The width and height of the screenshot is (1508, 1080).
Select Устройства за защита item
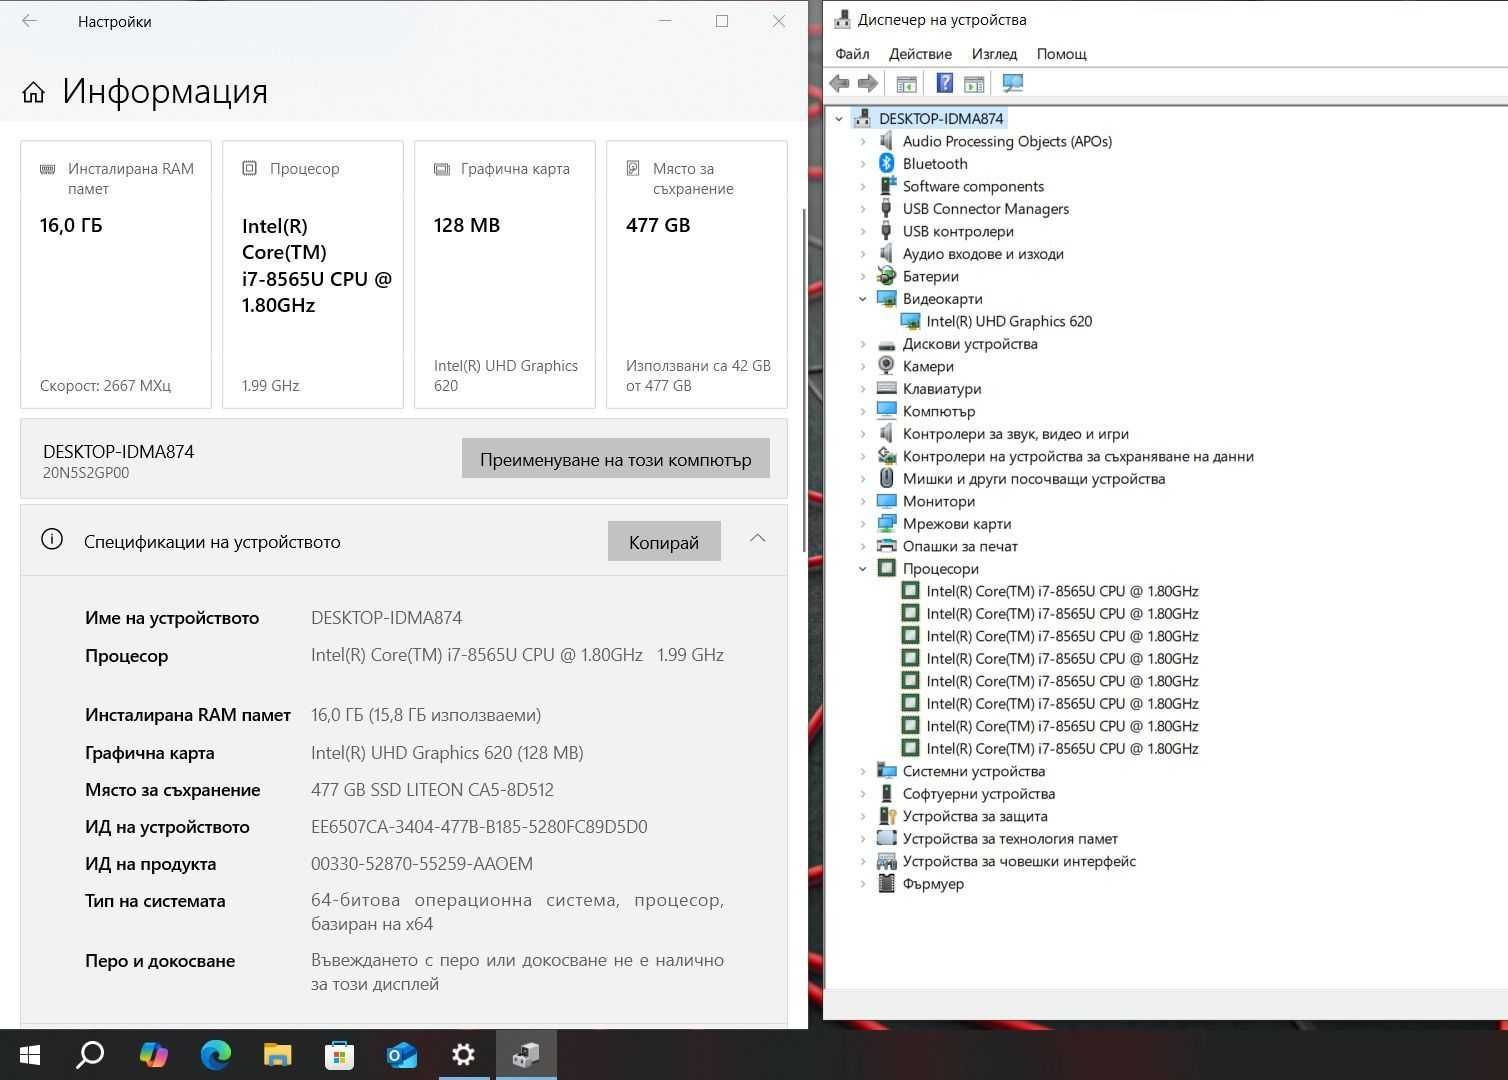tap(975, 816)
